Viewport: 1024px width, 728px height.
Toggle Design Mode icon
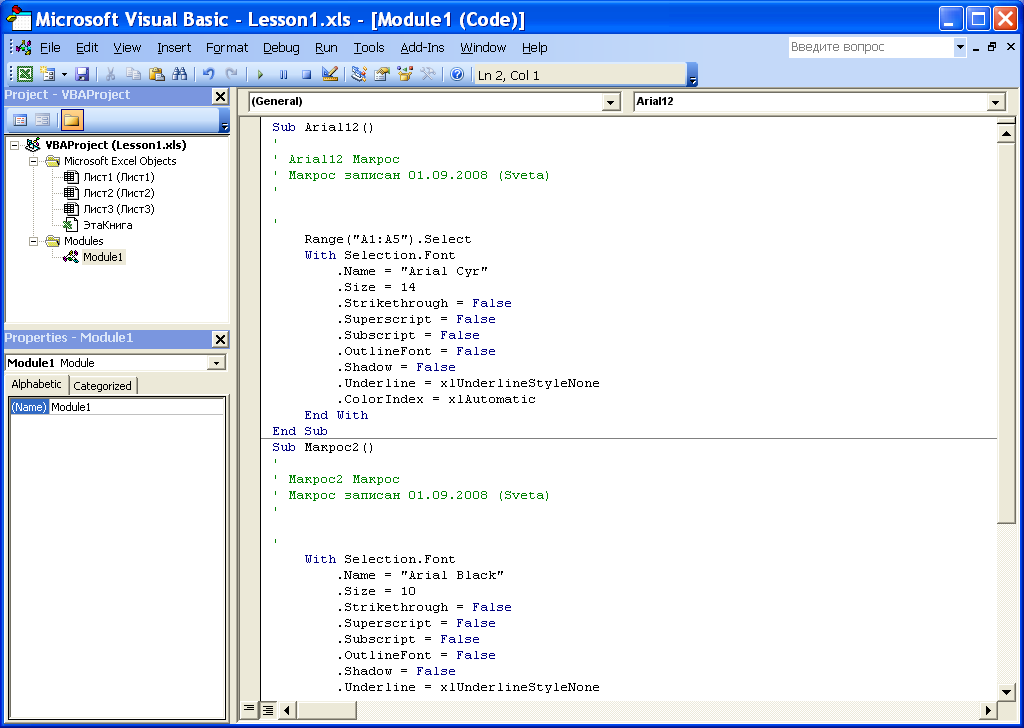[x=330, y=74]
